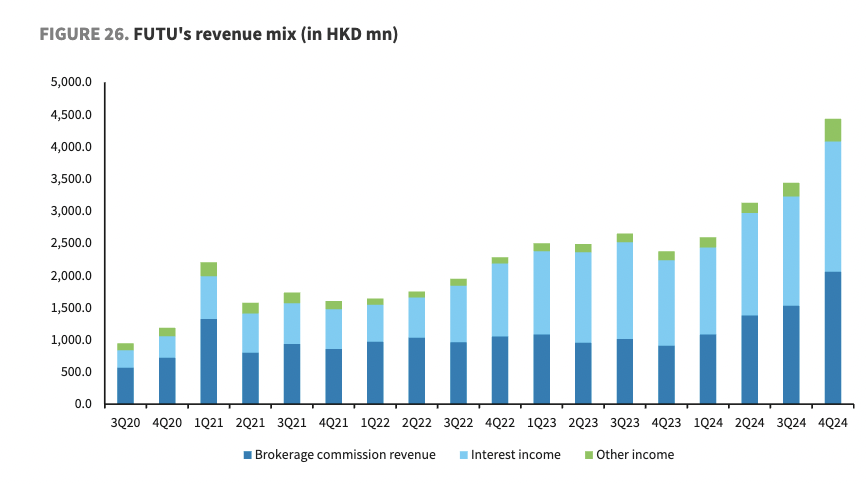Select the Other income legend label
The width and height of the screenshot is (866, 484).
point(635,455)
